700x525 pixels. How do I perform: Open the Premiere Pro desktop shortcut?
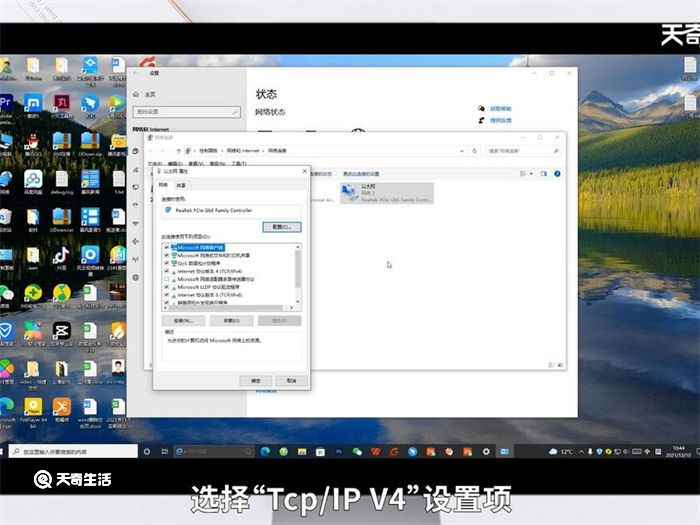point(6,104)
